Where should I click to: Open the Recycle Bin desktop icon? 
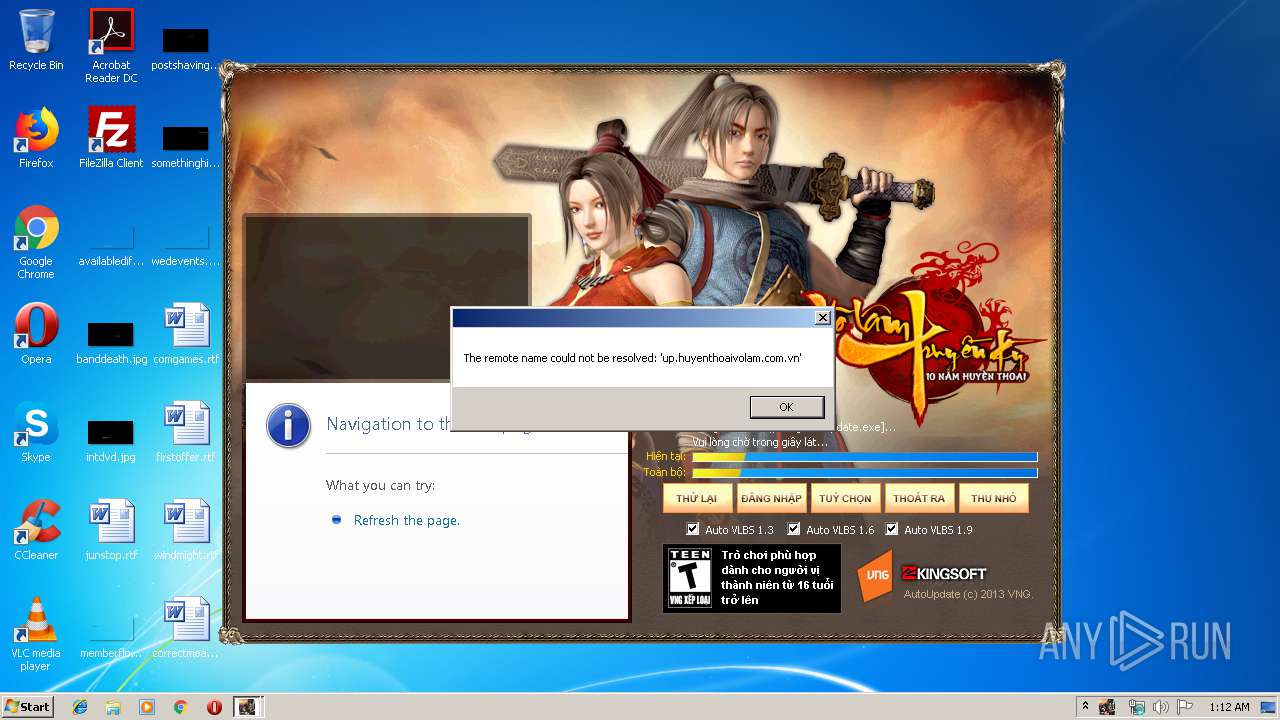point(36,40)
